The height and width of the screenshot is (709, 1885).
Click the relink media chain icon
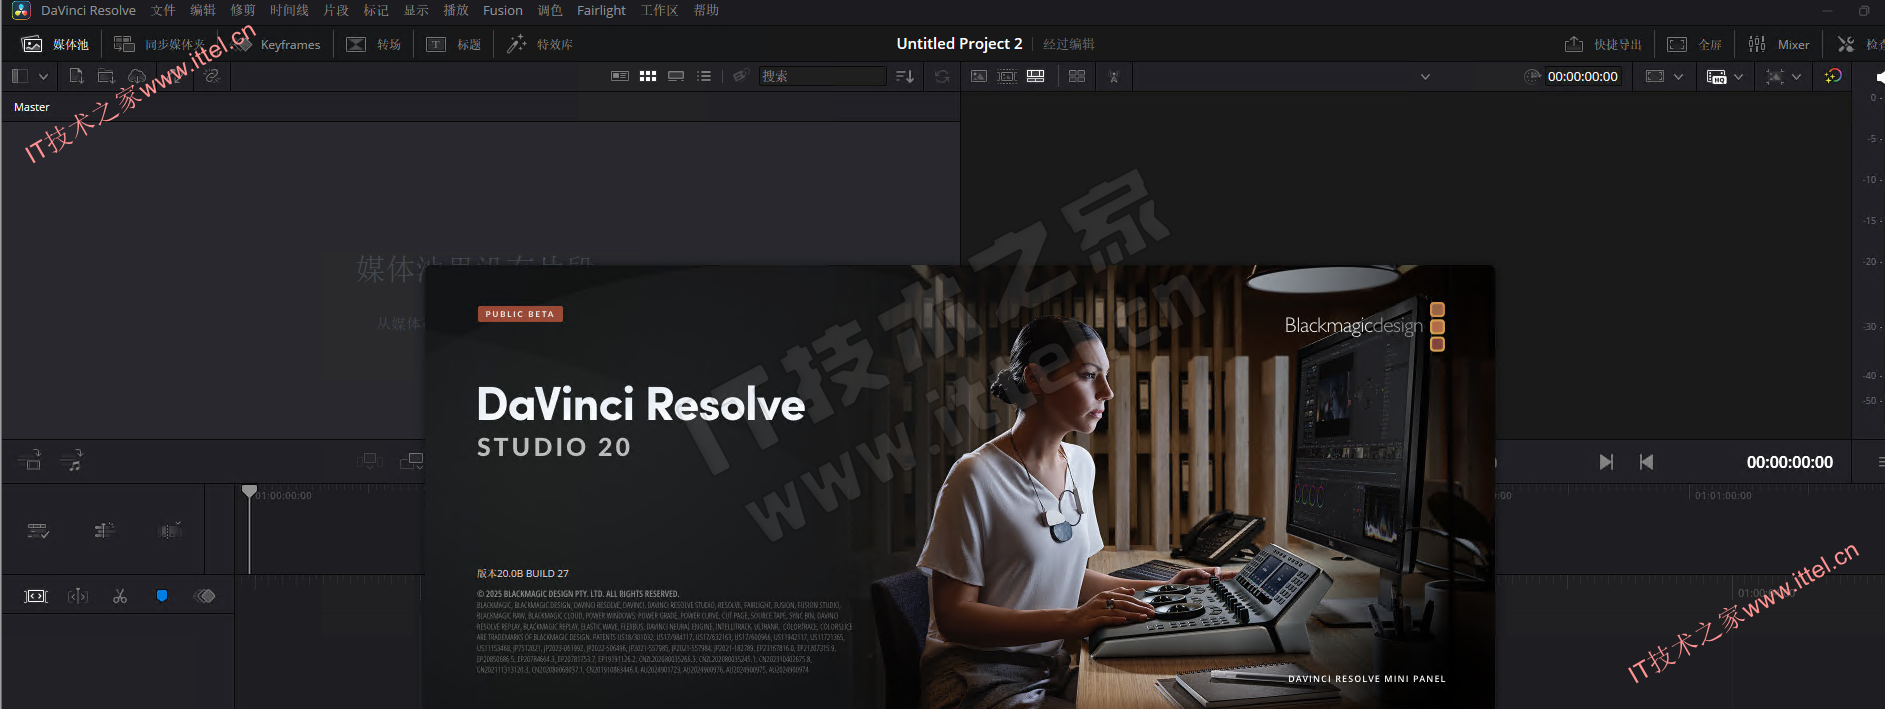click(x=212, y=76)
